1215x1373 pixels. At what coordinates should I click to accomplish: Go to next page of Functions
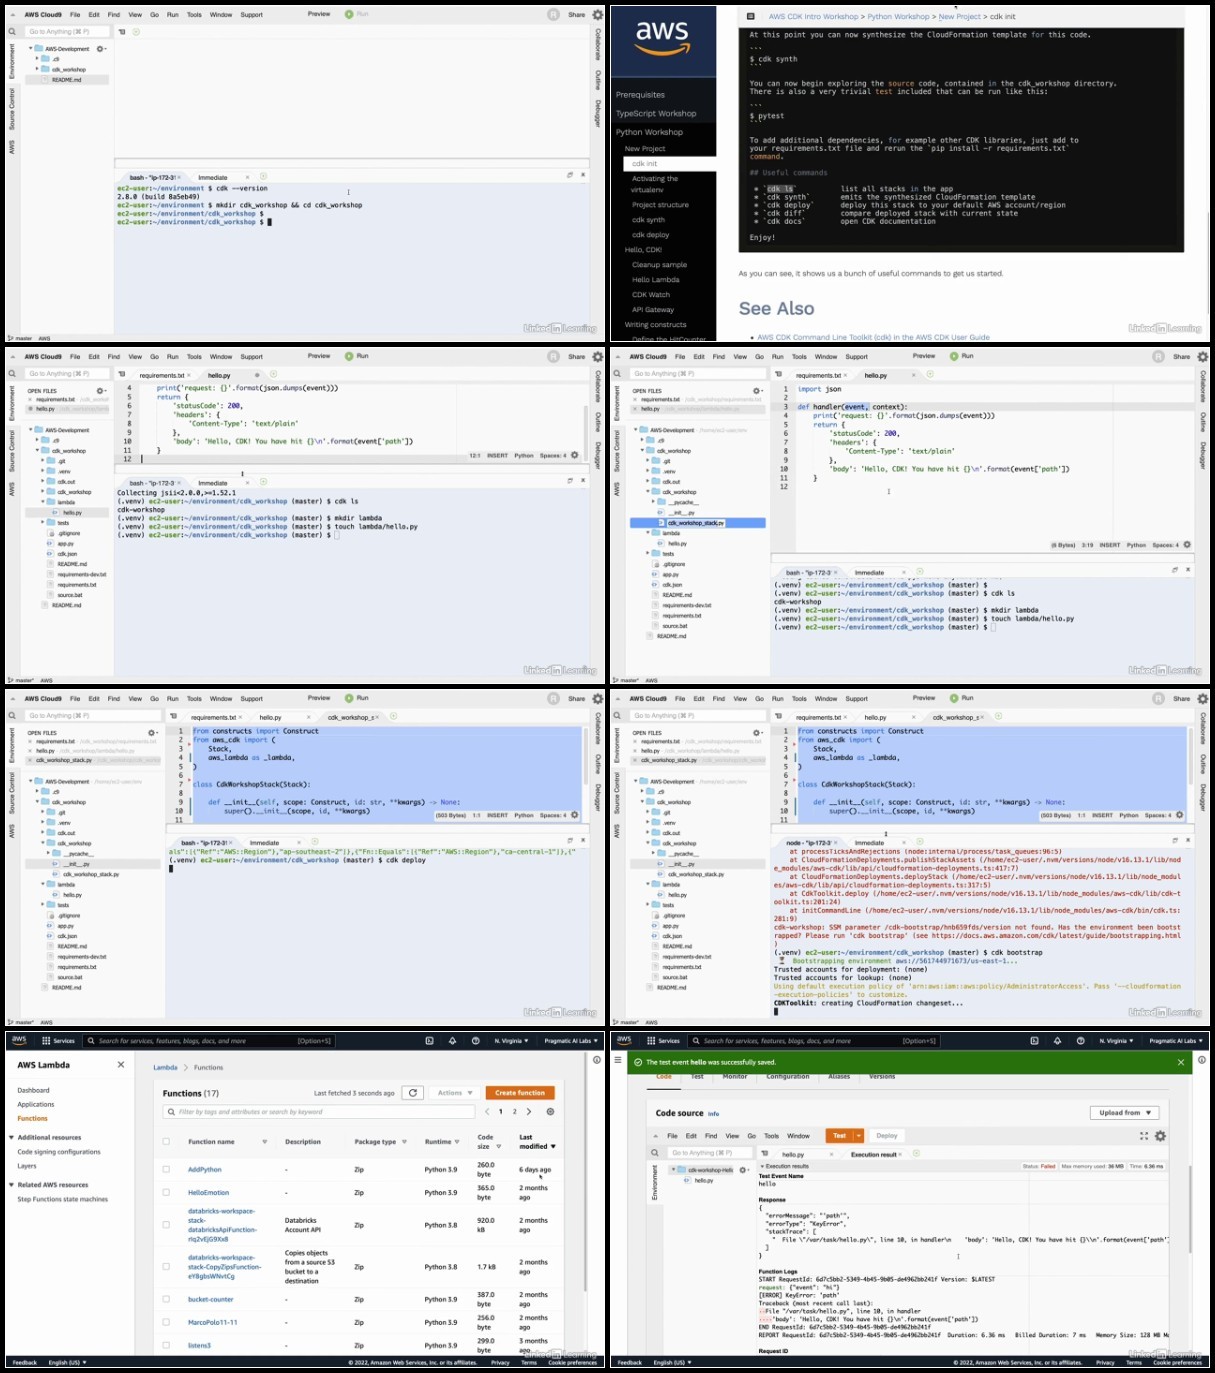529,1112
